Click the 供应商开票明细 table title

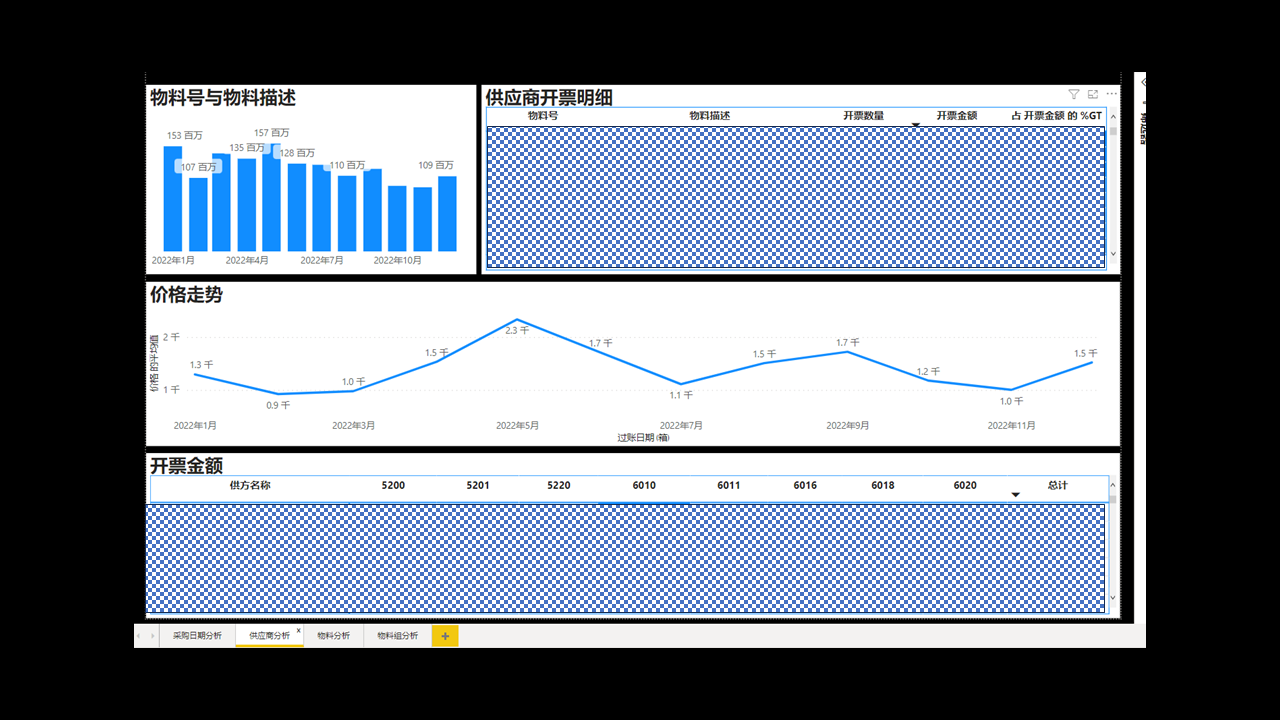(549, 98)
